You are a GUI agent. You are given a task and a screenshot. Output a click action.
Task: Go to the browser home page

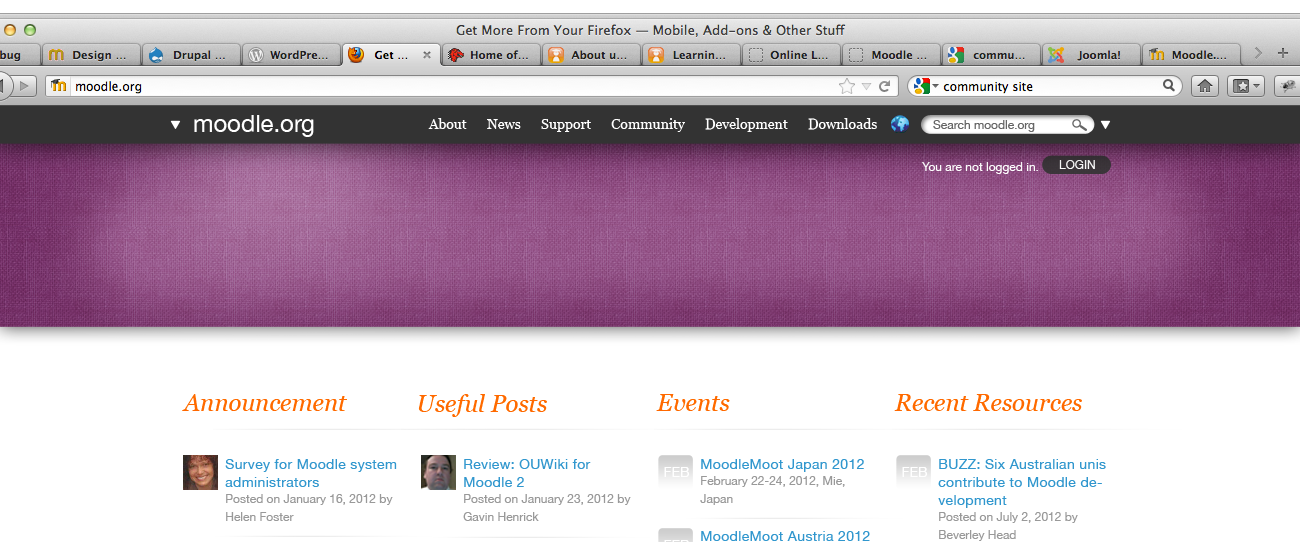point(1206,86)
